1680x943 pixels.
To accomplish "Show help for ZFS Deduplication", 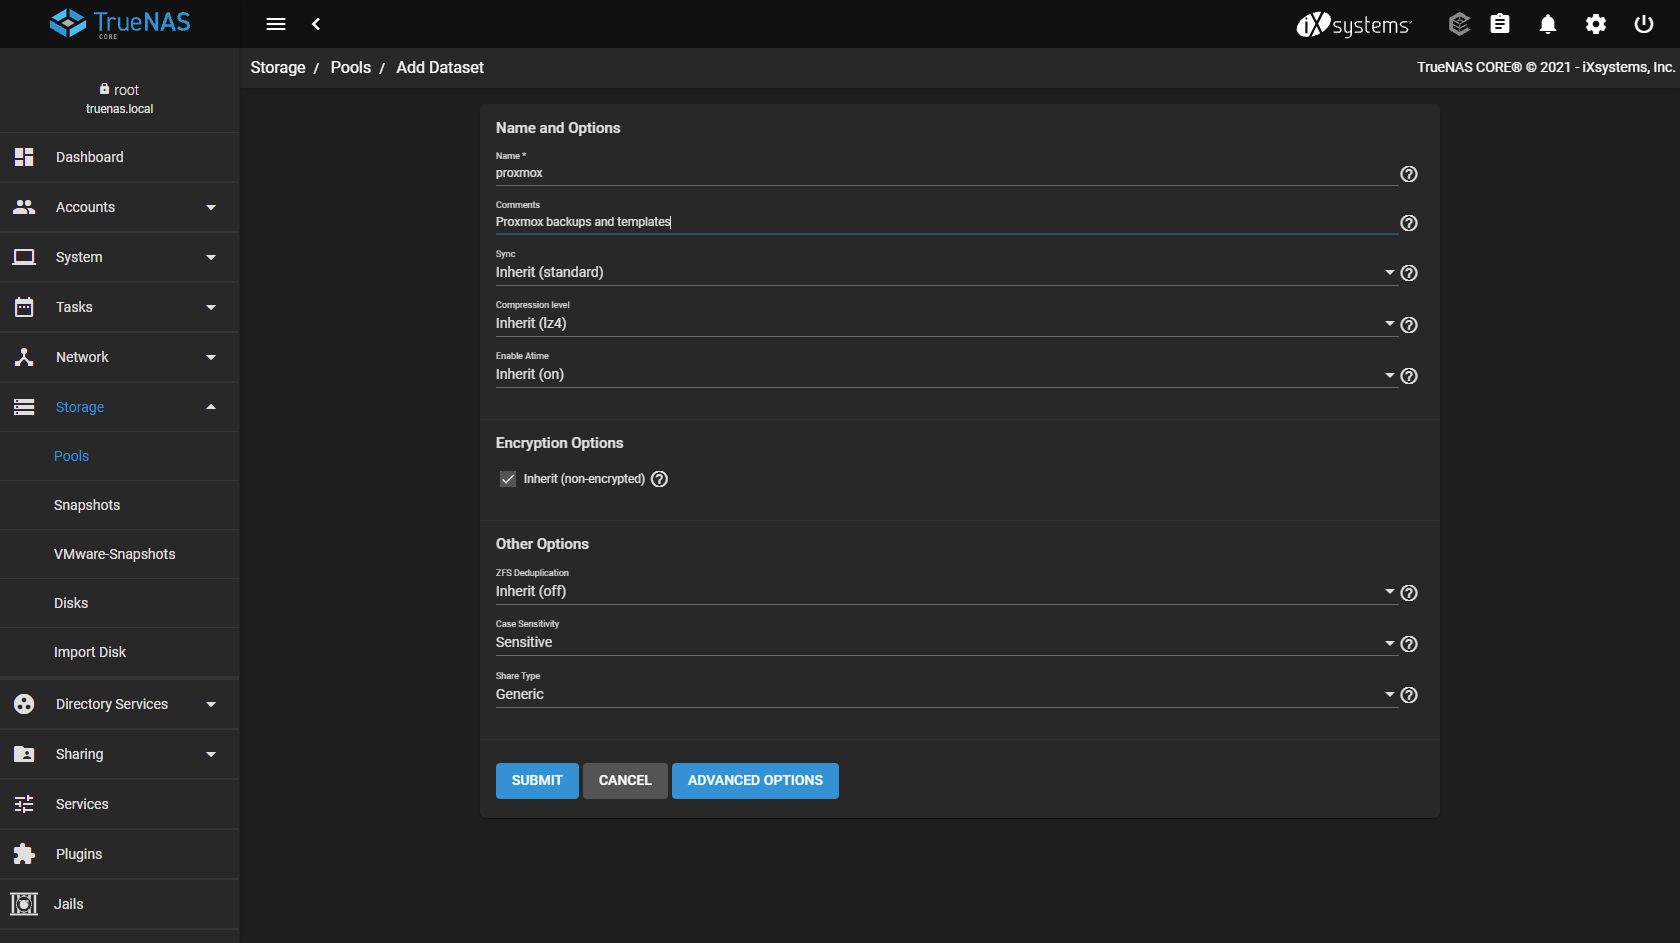I will pyautogui.click(x=1409, y=593).
